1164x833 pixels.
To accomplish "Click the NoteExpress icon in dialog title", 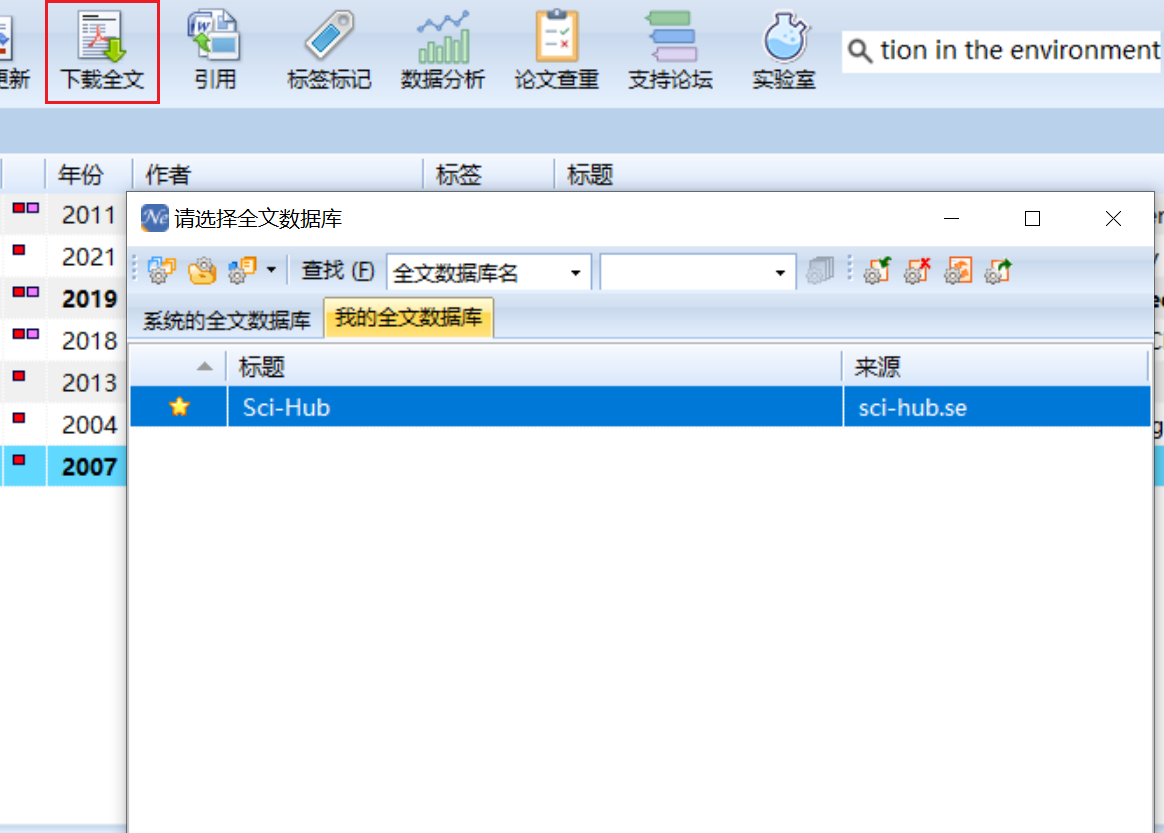I will (x=154, y=218).
